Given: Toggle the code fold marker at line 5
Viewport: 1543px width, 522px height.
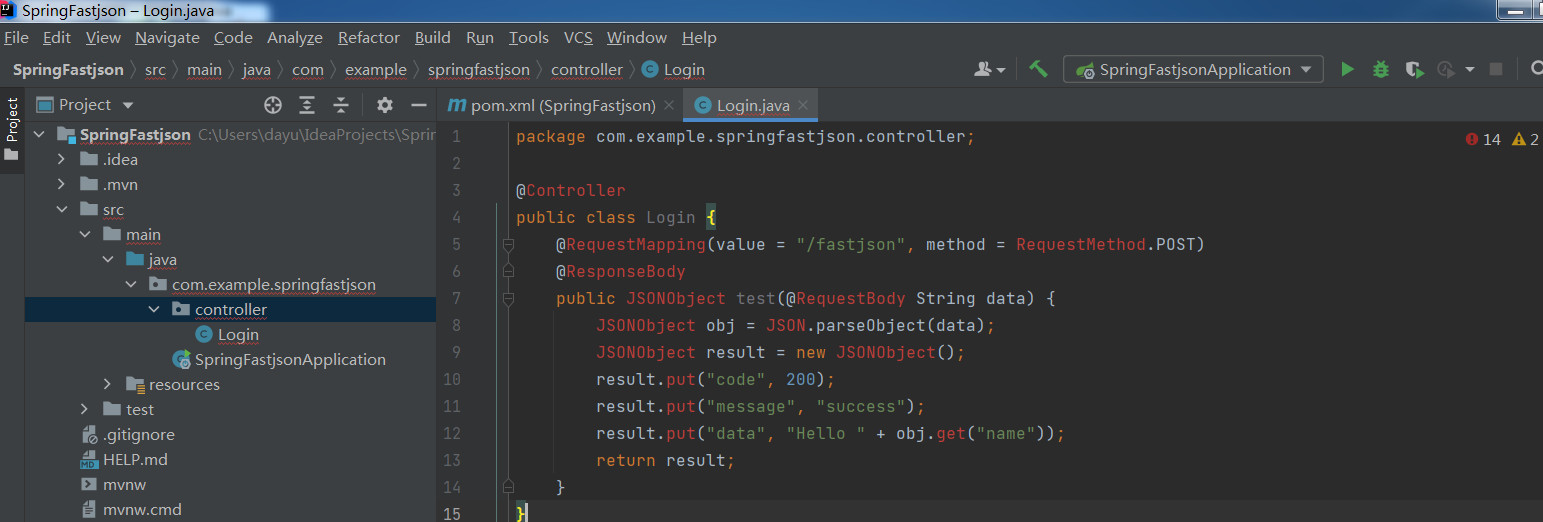Looking at the screenshot, I should (x=508, y=244).
